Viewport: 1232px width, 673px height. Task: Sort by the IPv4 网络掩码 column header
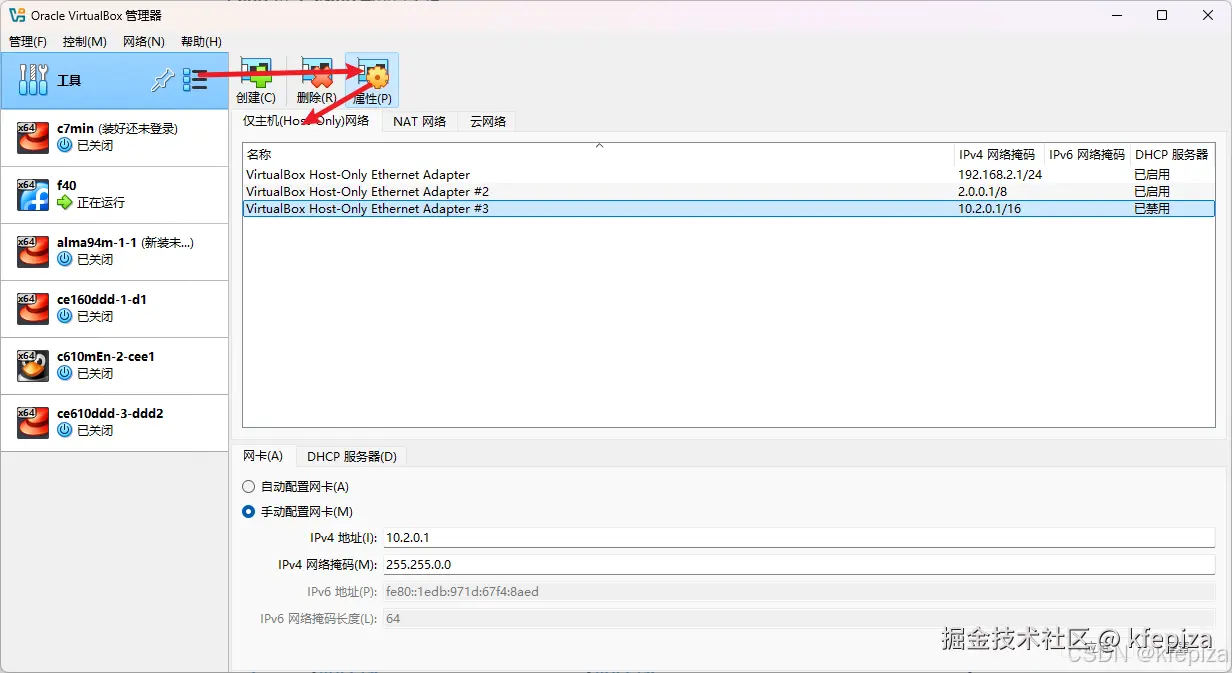coord(998,154)
